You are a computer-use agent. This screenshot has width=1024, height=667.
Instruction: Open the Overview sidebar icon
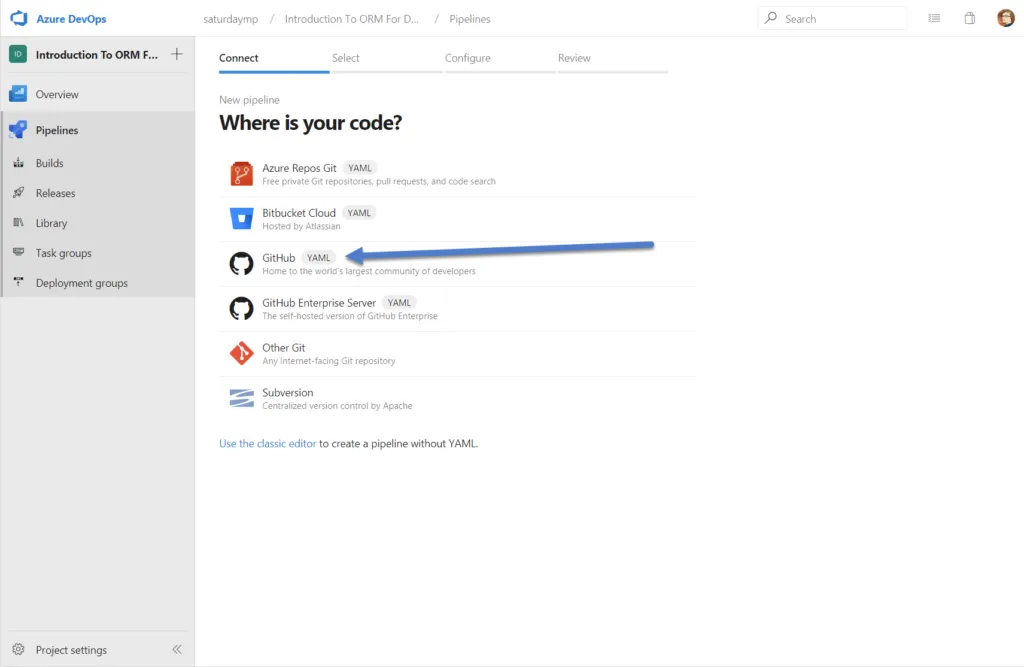18,94
